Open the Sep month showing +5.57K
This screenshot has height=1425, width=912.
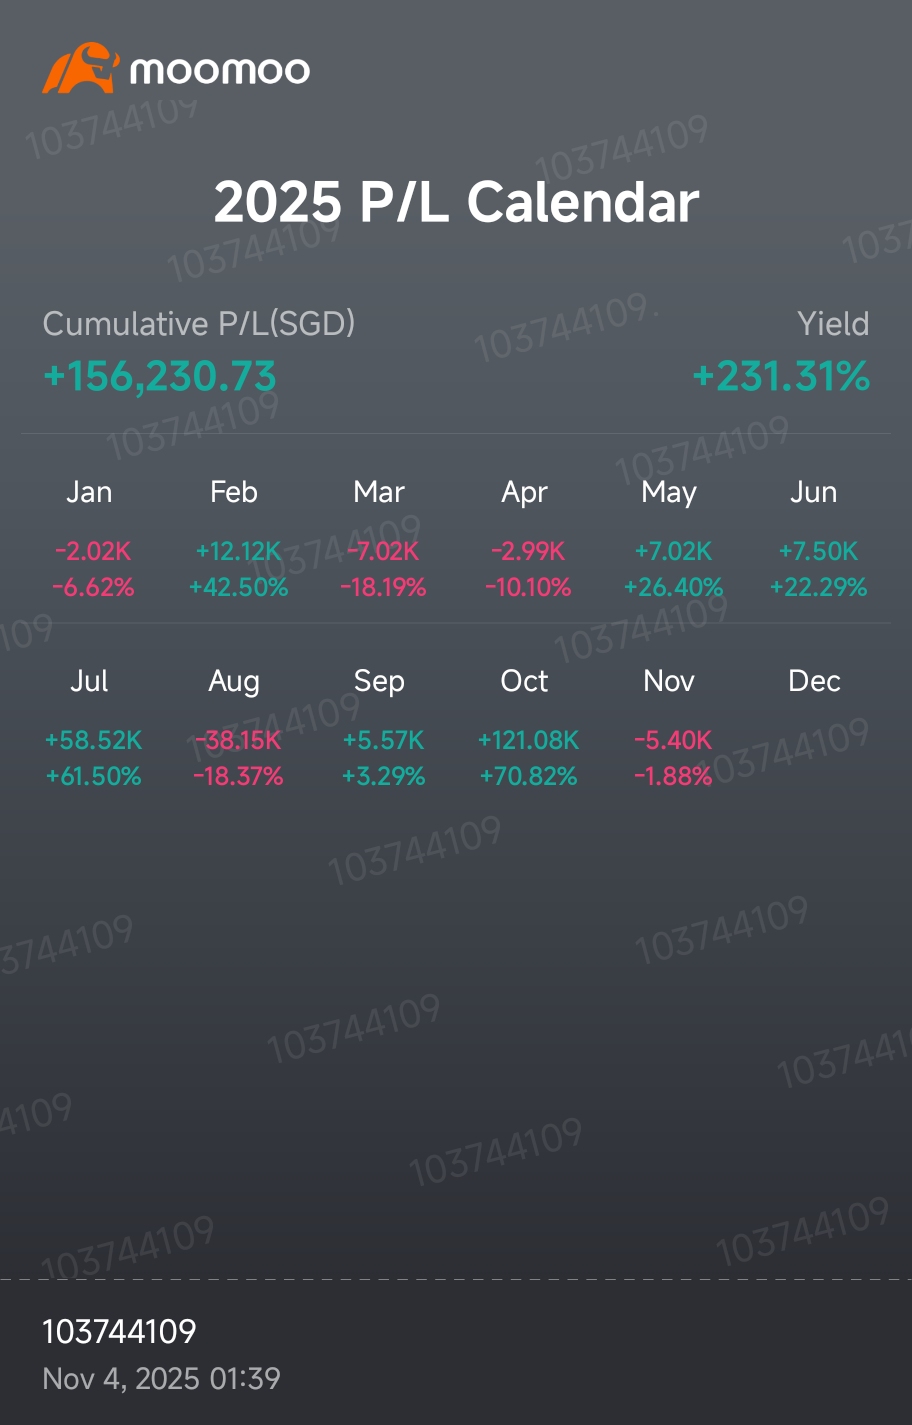(383, 727)
